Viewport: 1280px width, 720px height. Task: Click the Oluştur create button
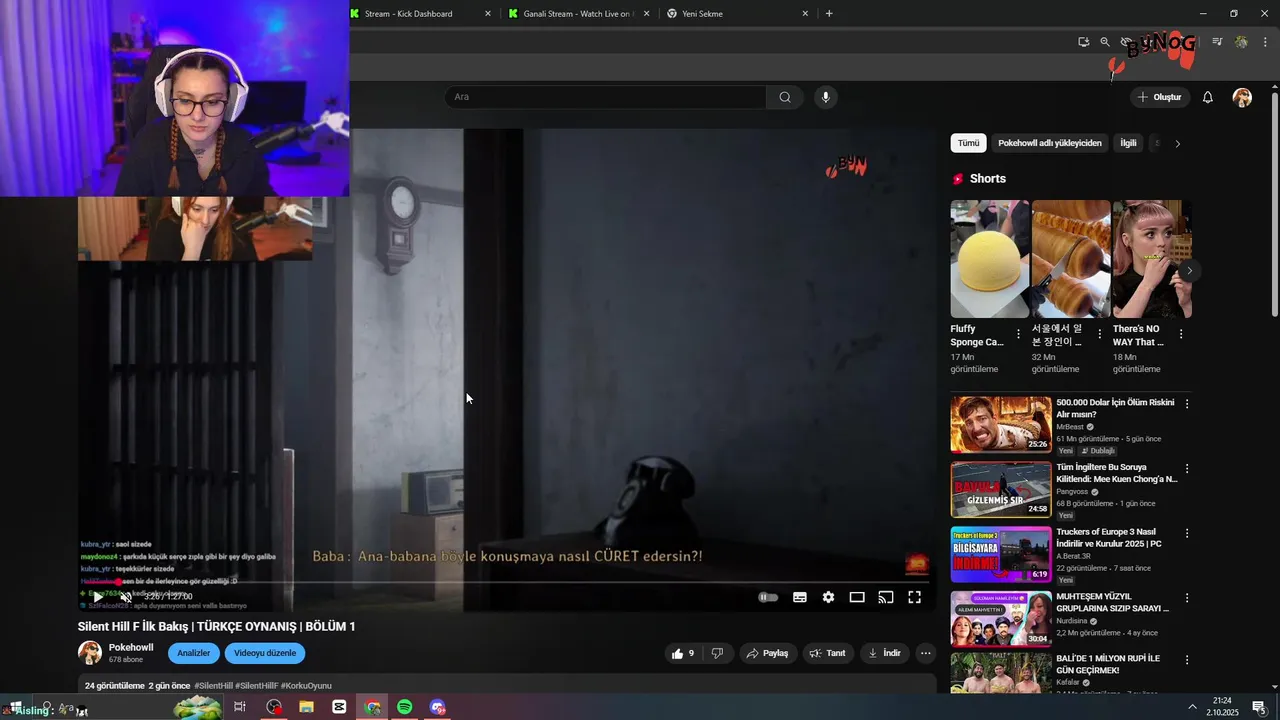pos(1160,97)
